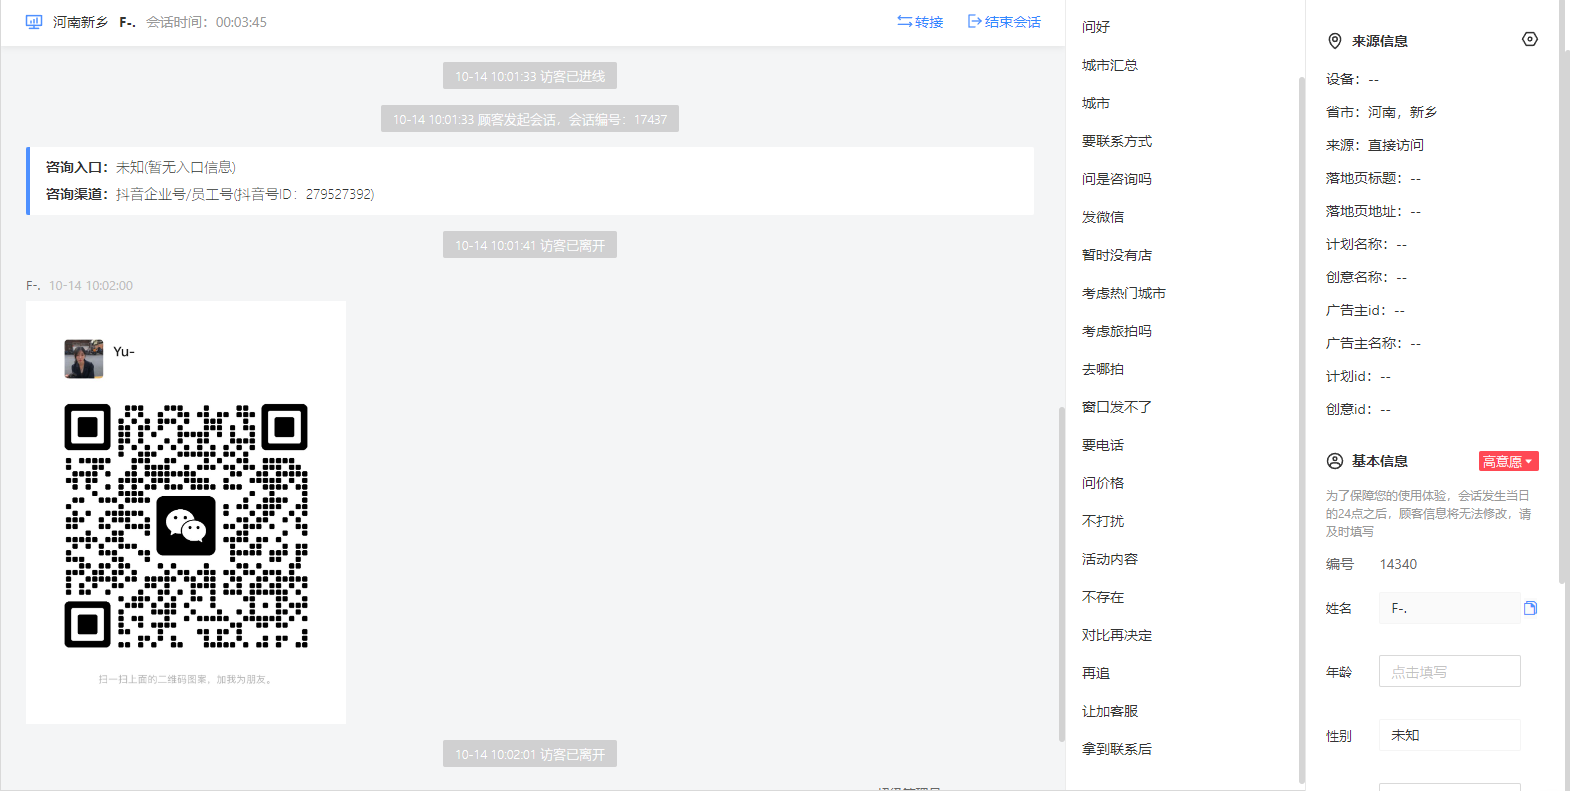Select the 暂时没有店 quick reply
Screen dimensions: 1570x791
[x=1117, y=255]
